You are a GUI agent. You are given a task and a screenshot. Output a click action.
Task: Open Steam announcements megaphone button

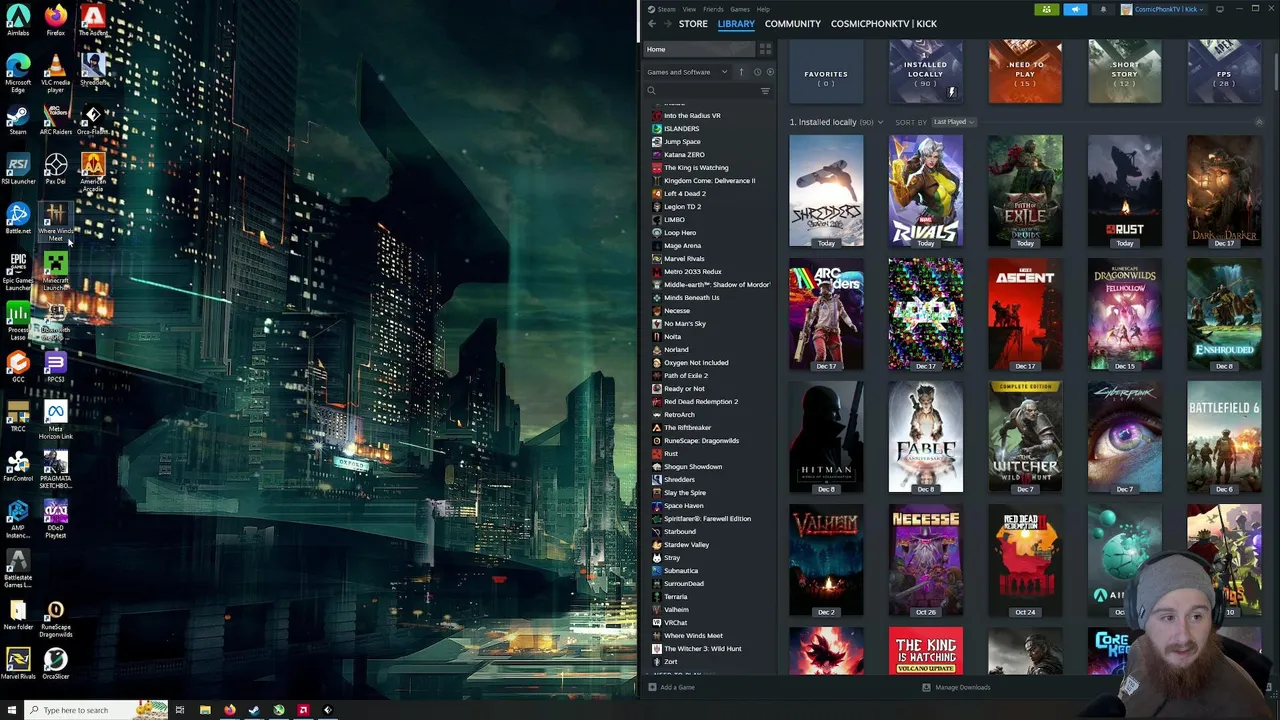(x=1075, y=9)
